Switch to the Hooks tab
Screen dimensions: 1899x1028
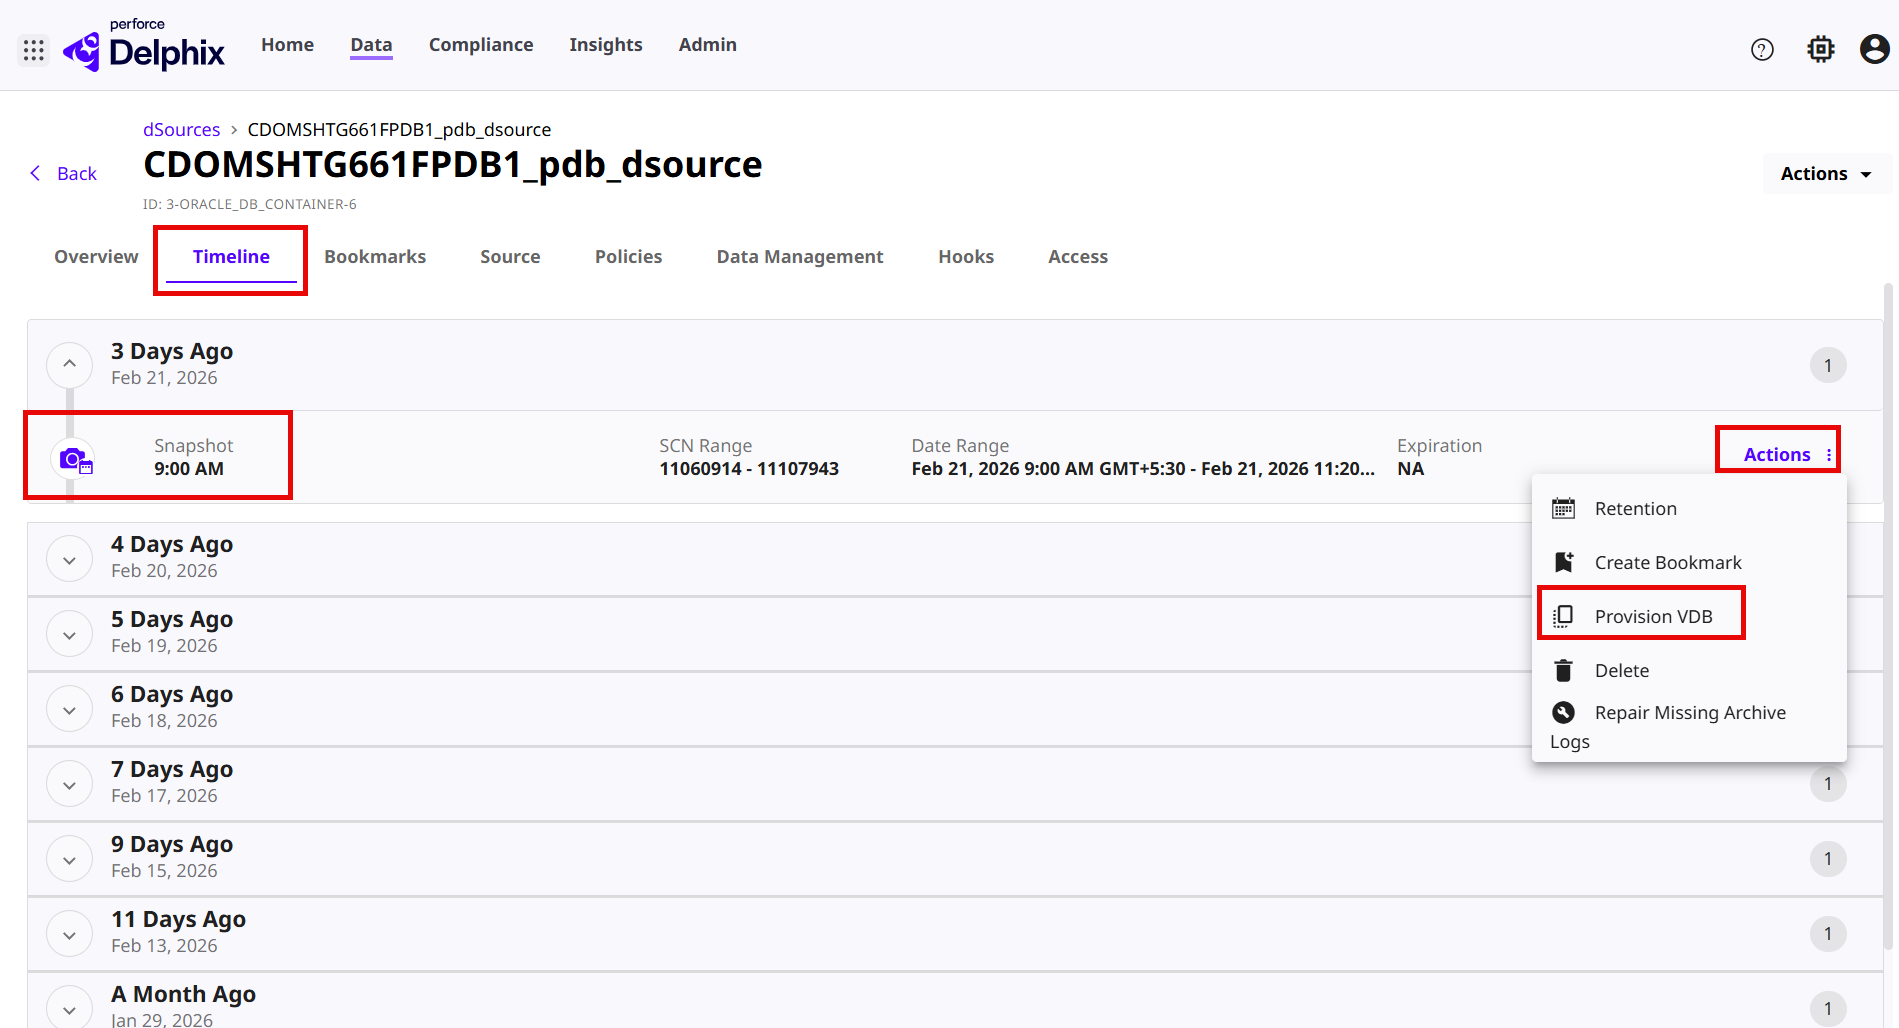[966, 257]
